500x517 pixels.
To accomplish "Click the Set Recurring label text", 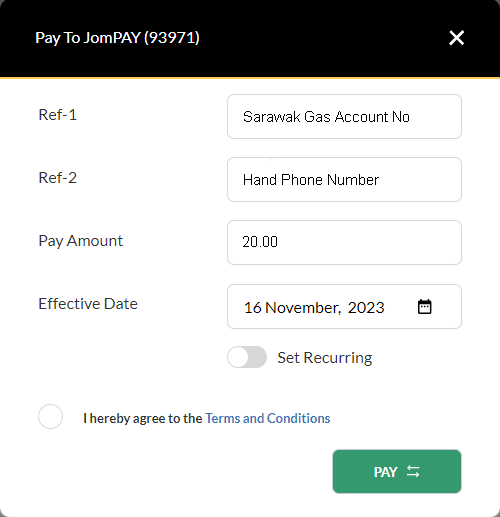I will [325, 358].
